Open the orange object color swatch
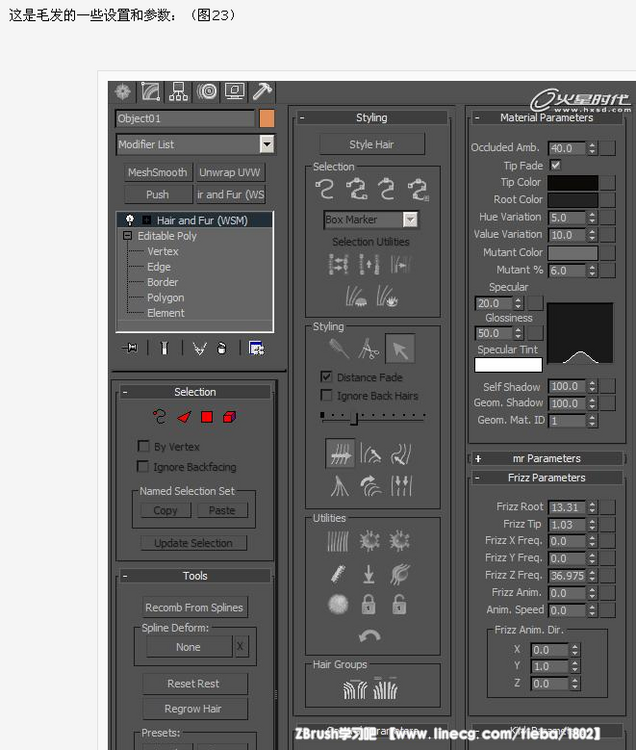The width and height of the screenshot is (636, 750). tap(267, 119)
